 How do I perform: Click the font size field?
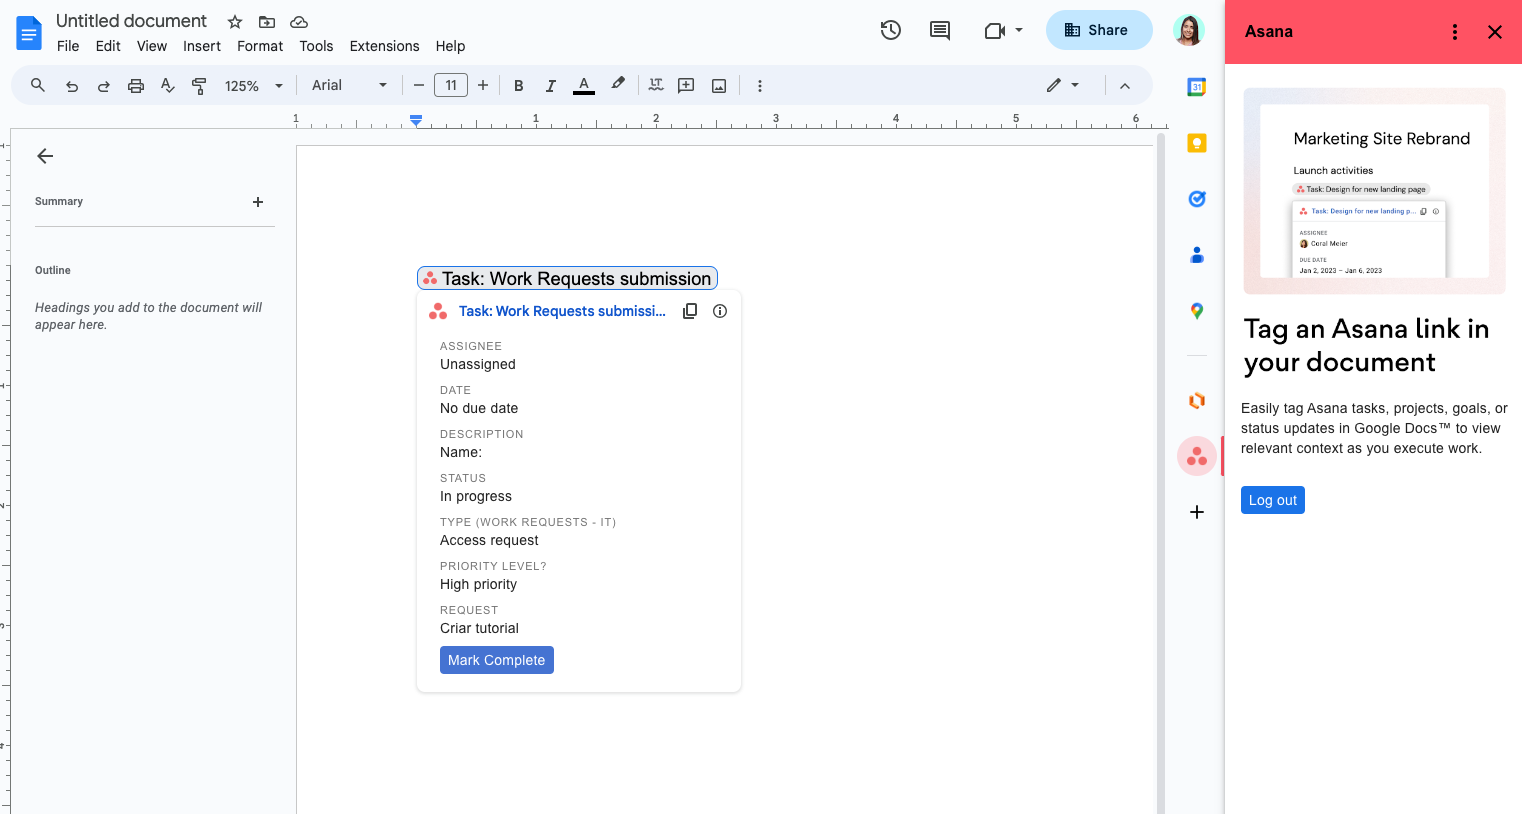(451, 86)
